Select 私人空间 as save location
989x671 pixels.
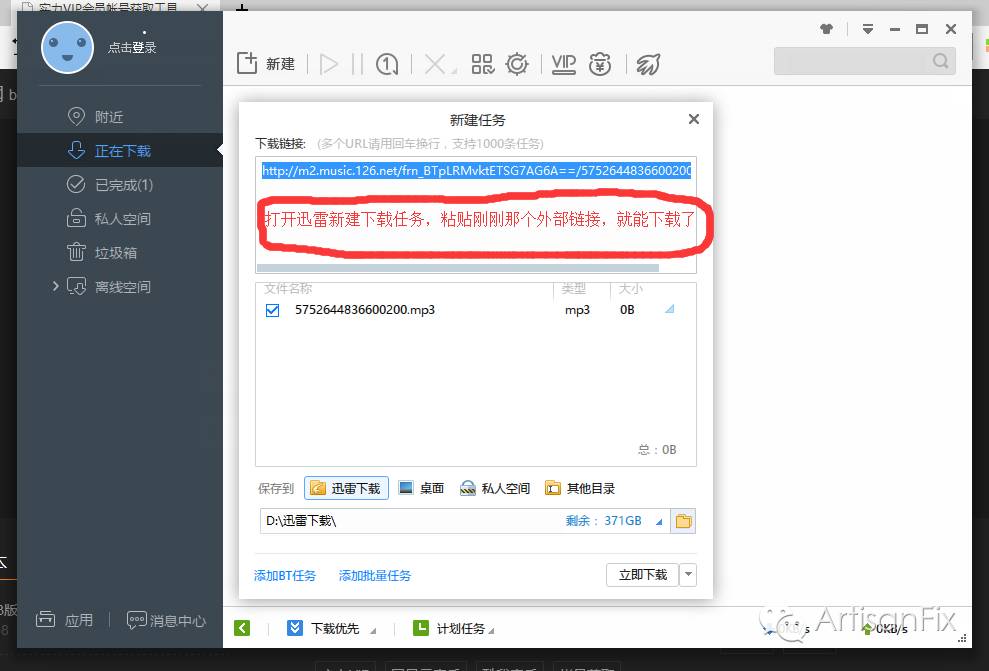pyautogui.click(x=495, y=488)
